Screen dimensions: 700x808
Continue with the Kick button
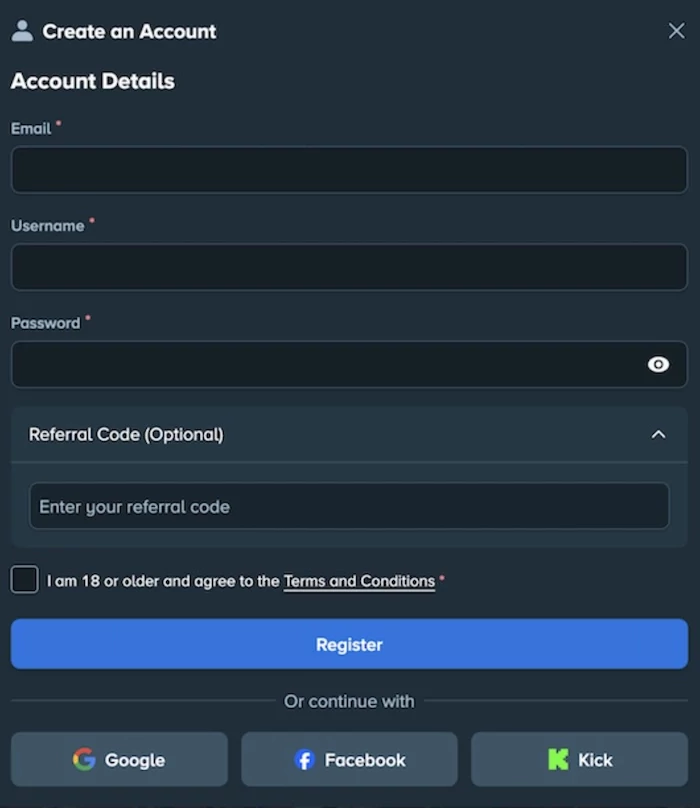[x=579, y=760]
